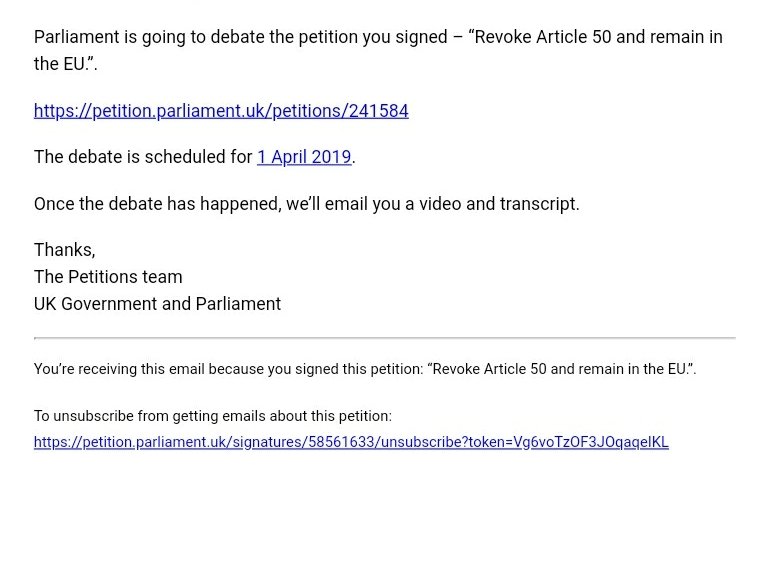Click the "Thanks," sign-off line
The height and width of the screenshot is (571, 767).
[65, 250]
